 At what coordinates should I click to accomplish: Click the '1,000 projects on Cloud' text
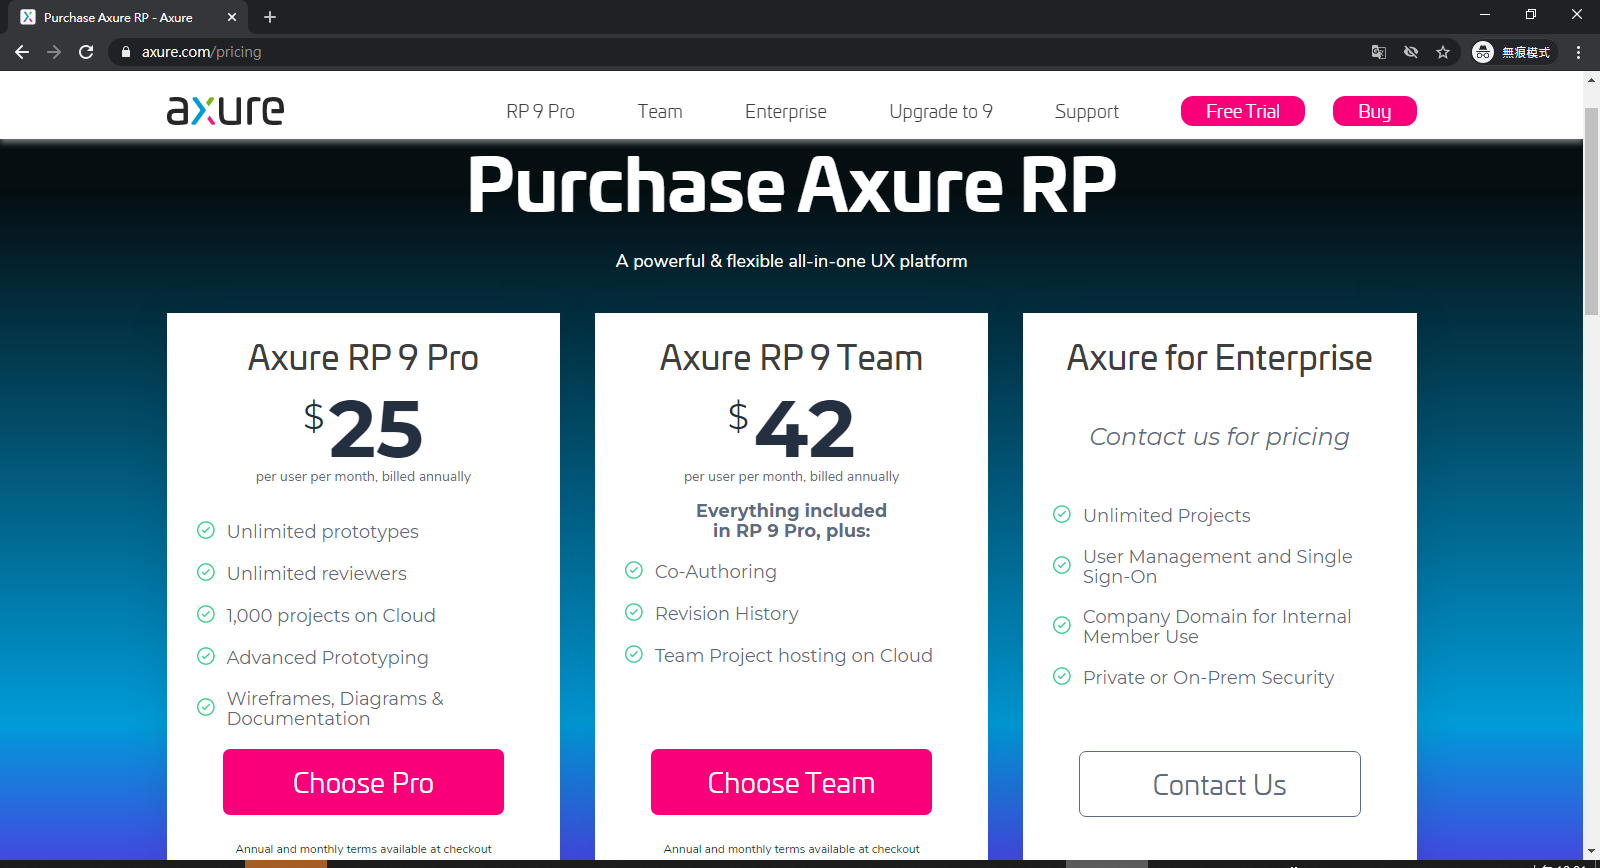(331, 615)
